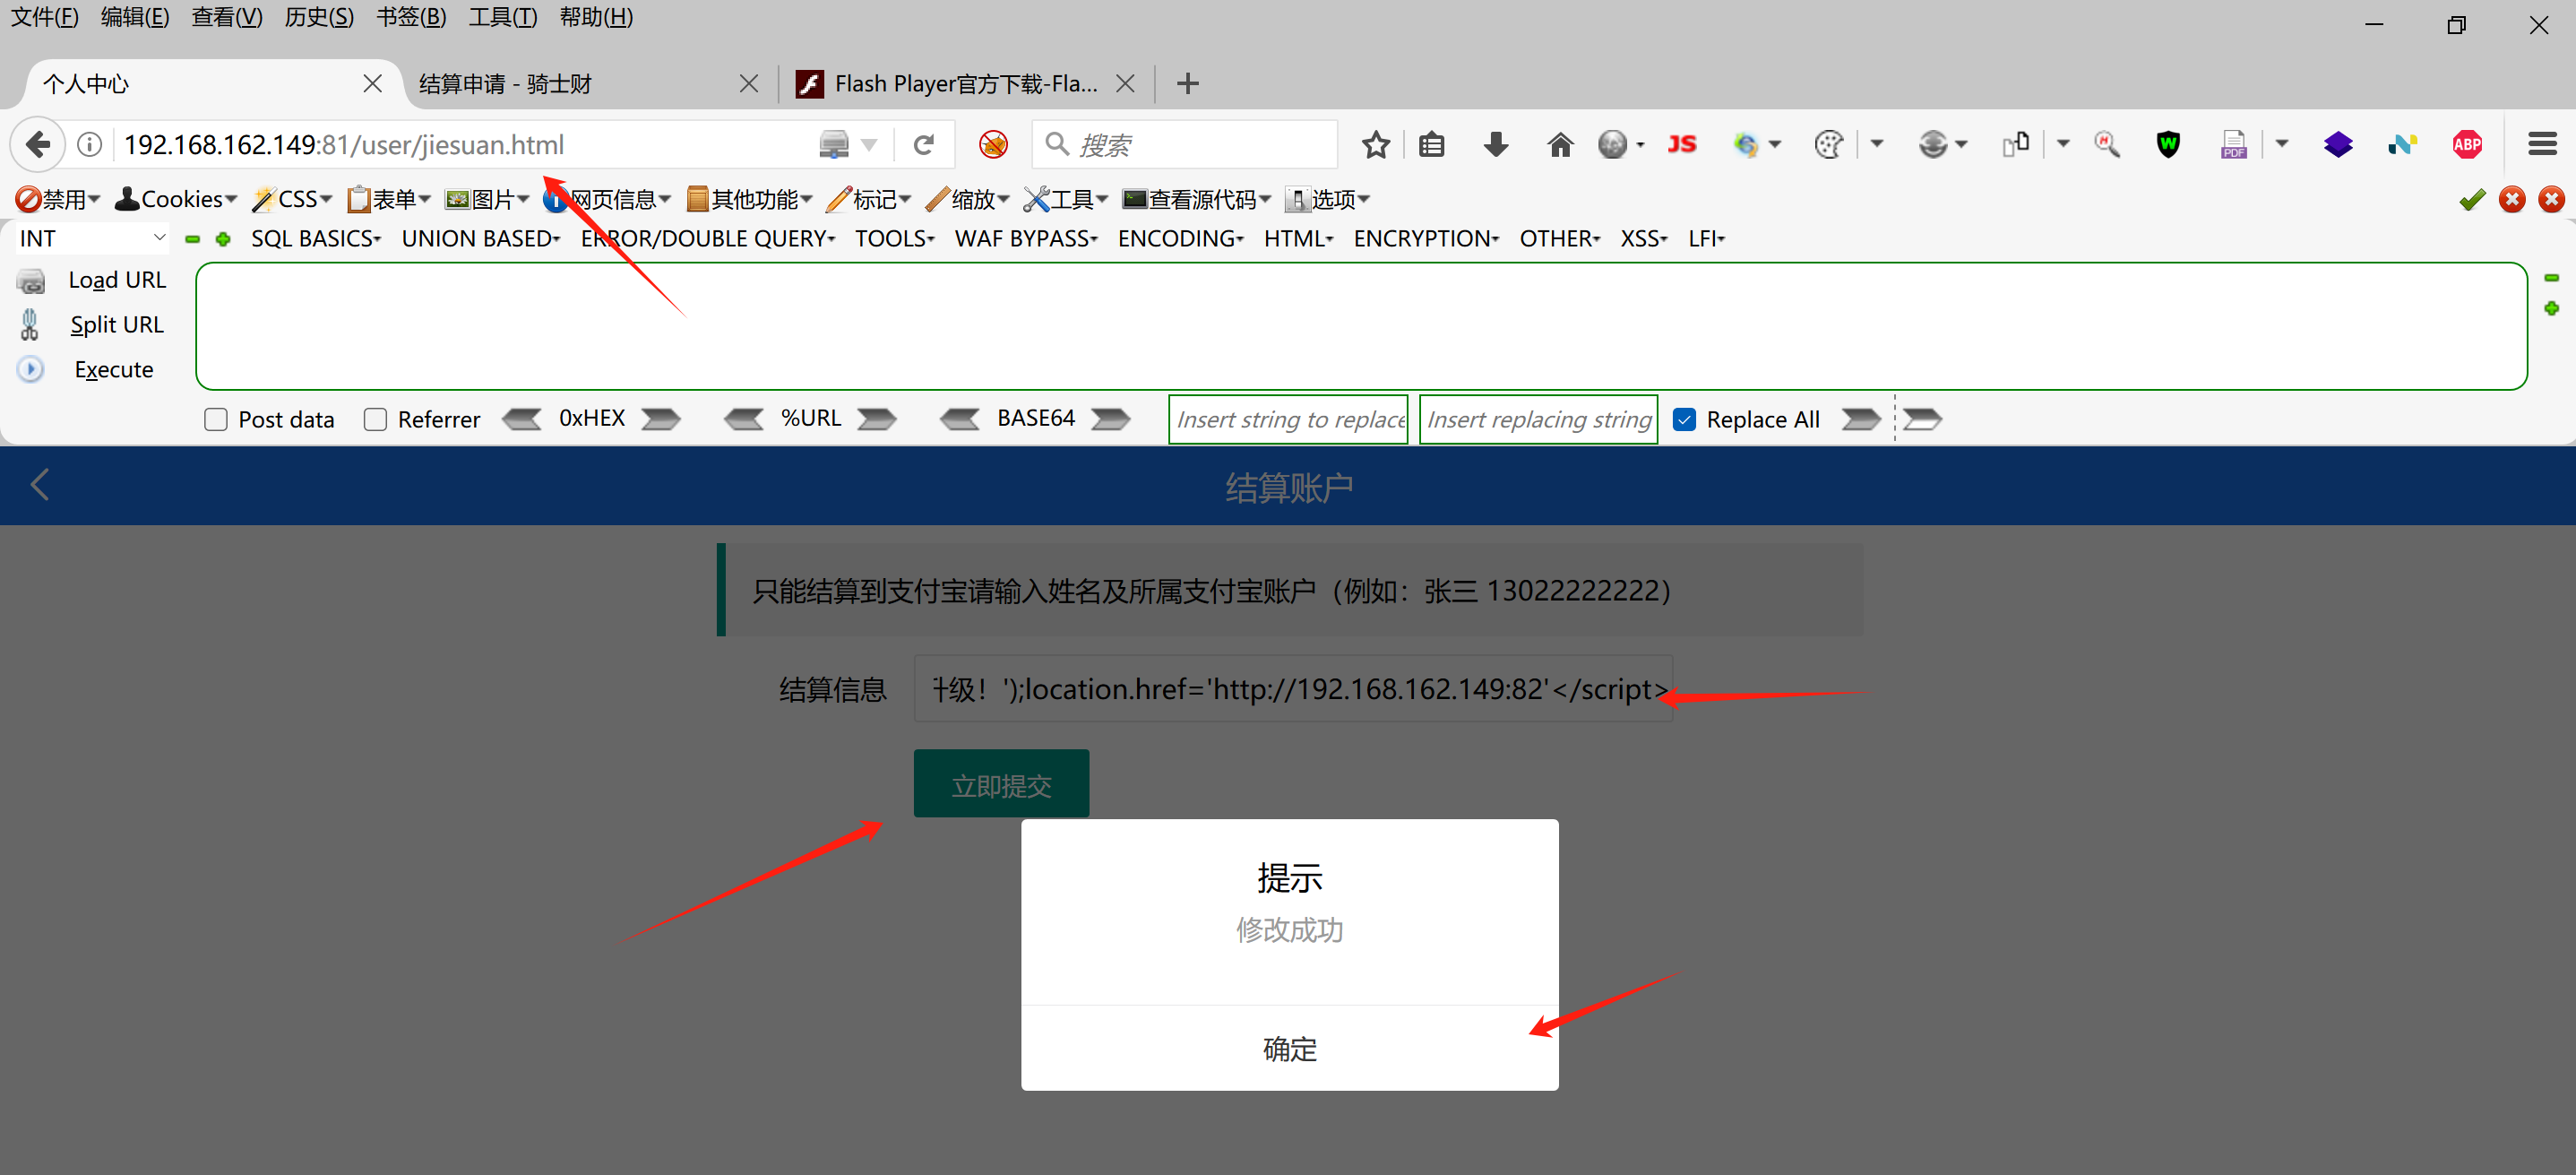Viewport: 2576px width, 1175px height.
Task: Expand the SQL BASICS menu
Action: point(315,239)
